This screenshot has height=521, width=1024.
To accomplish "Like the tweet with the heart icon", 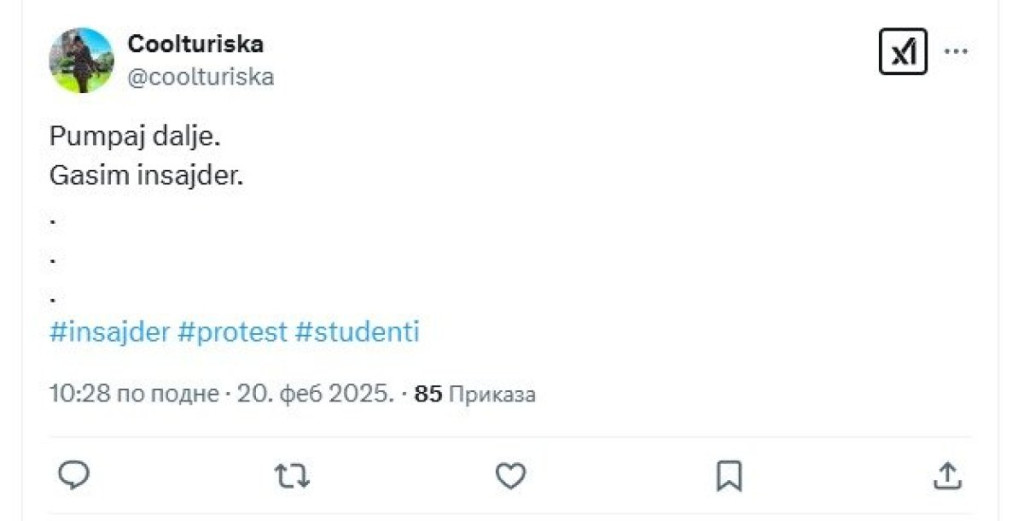I will point(511,477).
